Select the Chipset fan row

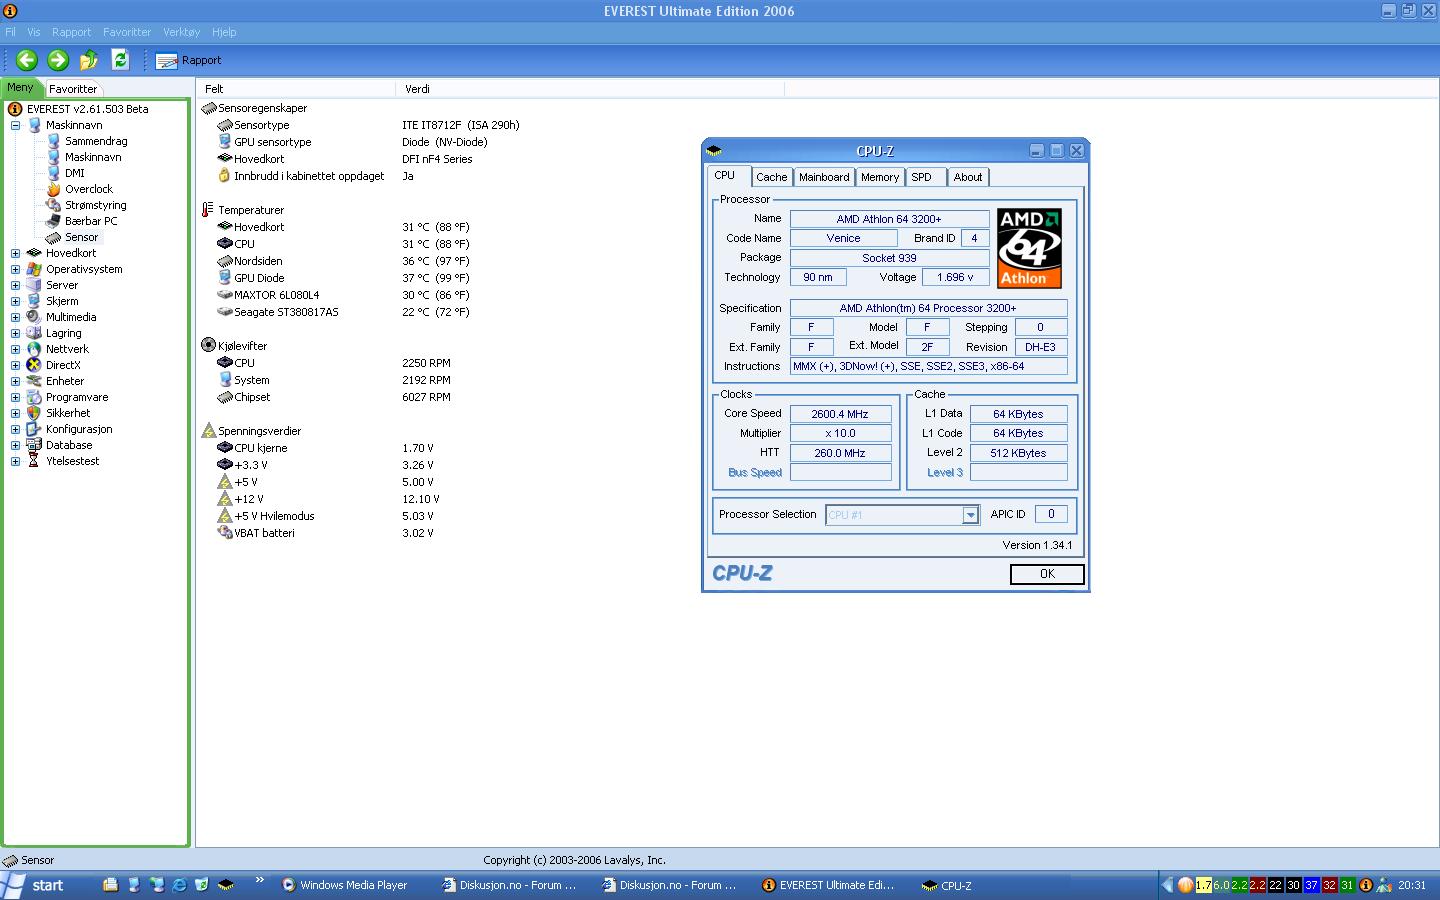point(334,397)
